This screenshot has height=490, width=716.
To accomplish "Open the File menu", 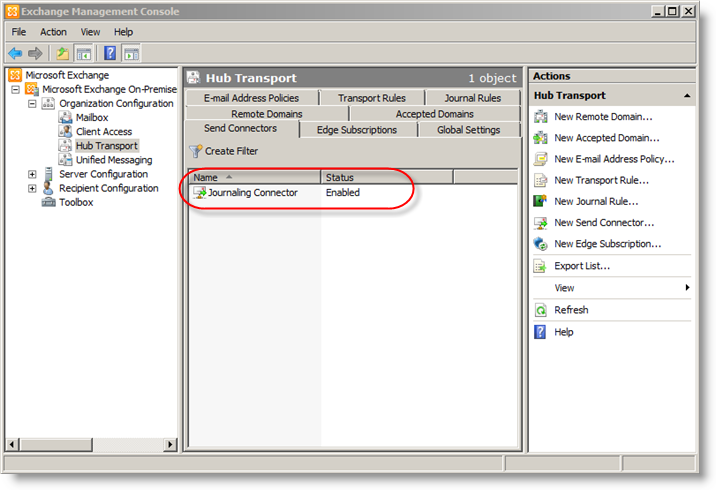I will [x=19, y=32].
